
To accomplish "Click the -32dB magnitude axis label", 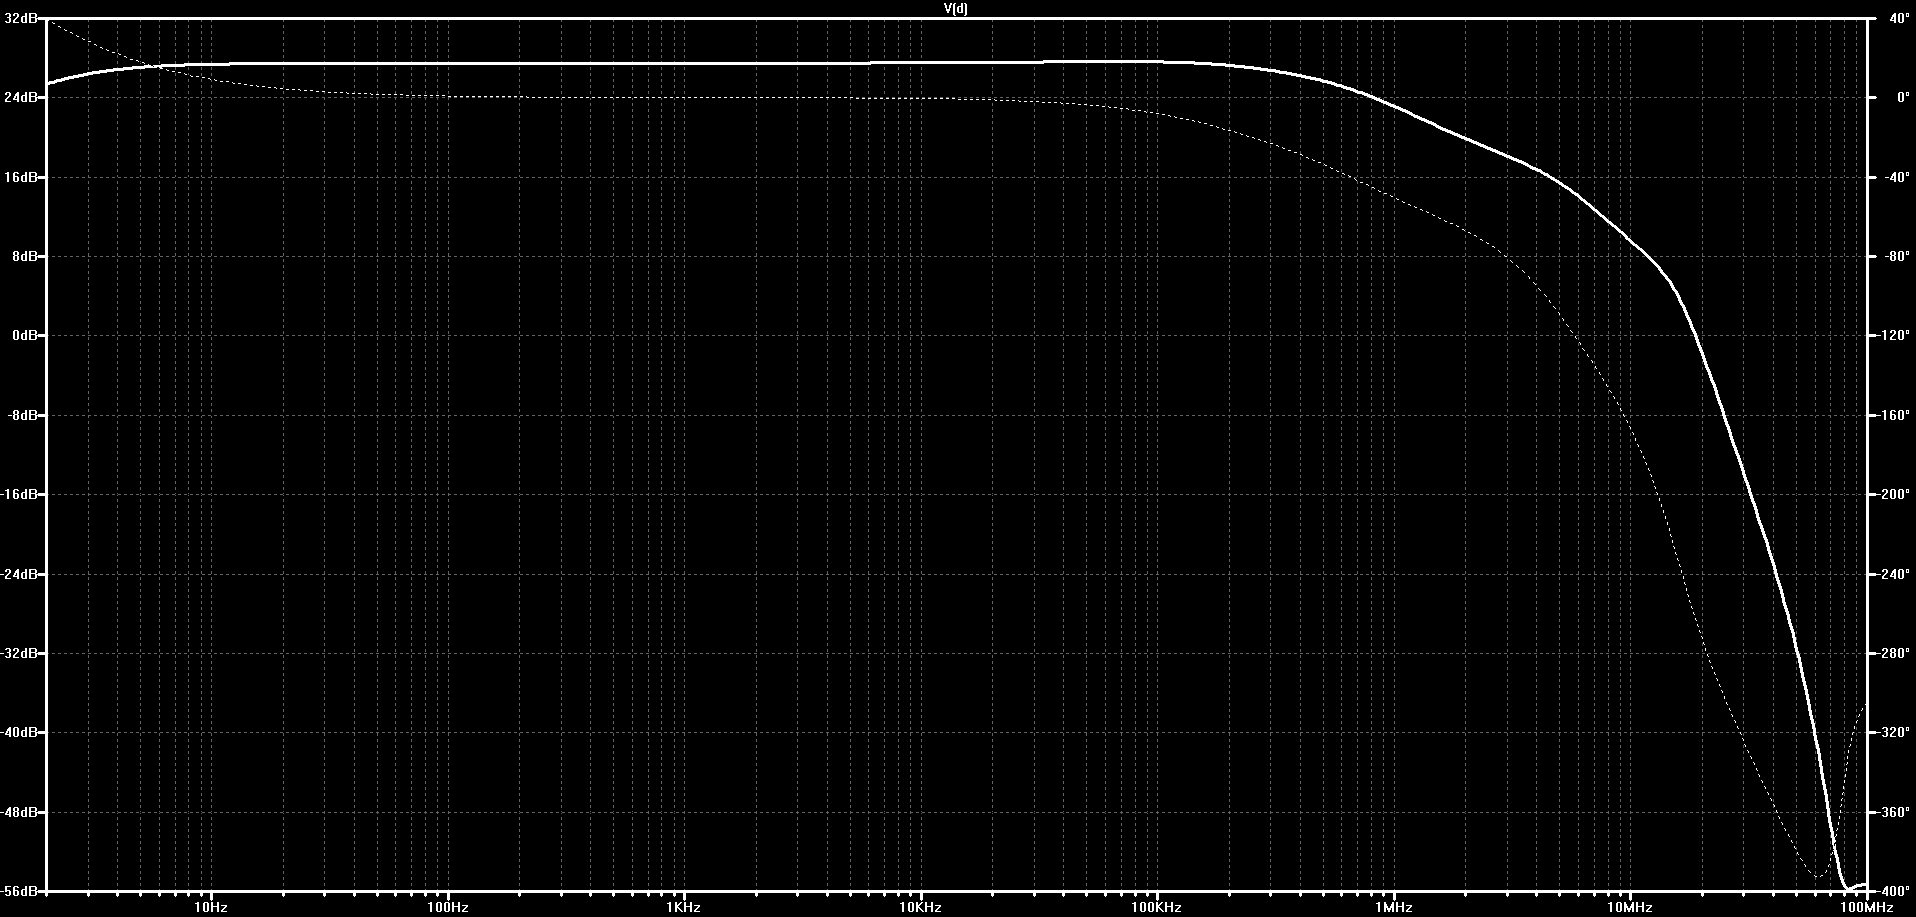I will 21,653.
